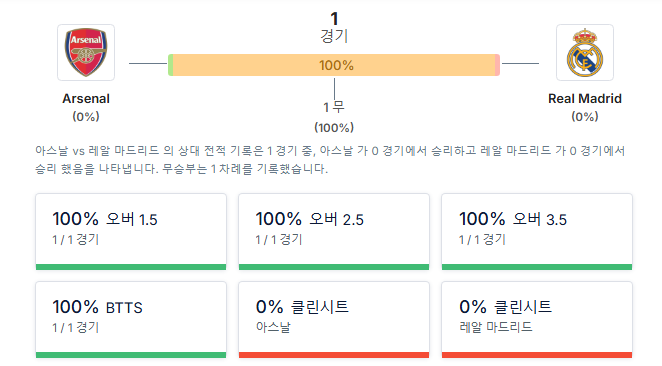Open the Arsenal team name link
The height and width of the screenshot is (366, 662).
86,98
